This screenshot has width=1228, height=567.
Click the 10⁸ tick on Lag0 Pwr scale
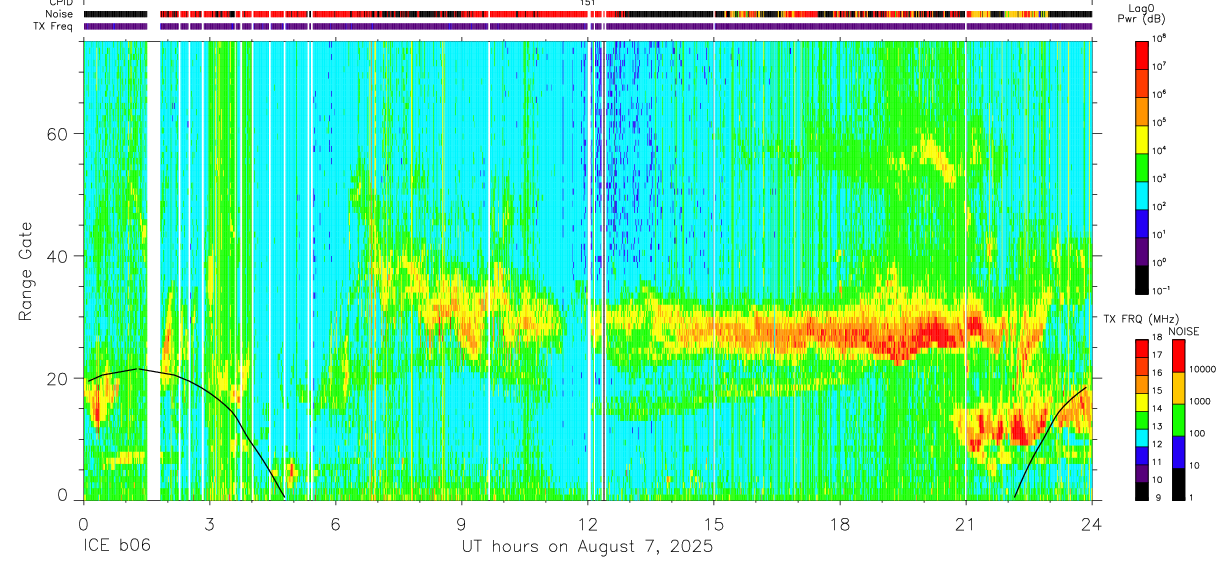[1160, 38]
